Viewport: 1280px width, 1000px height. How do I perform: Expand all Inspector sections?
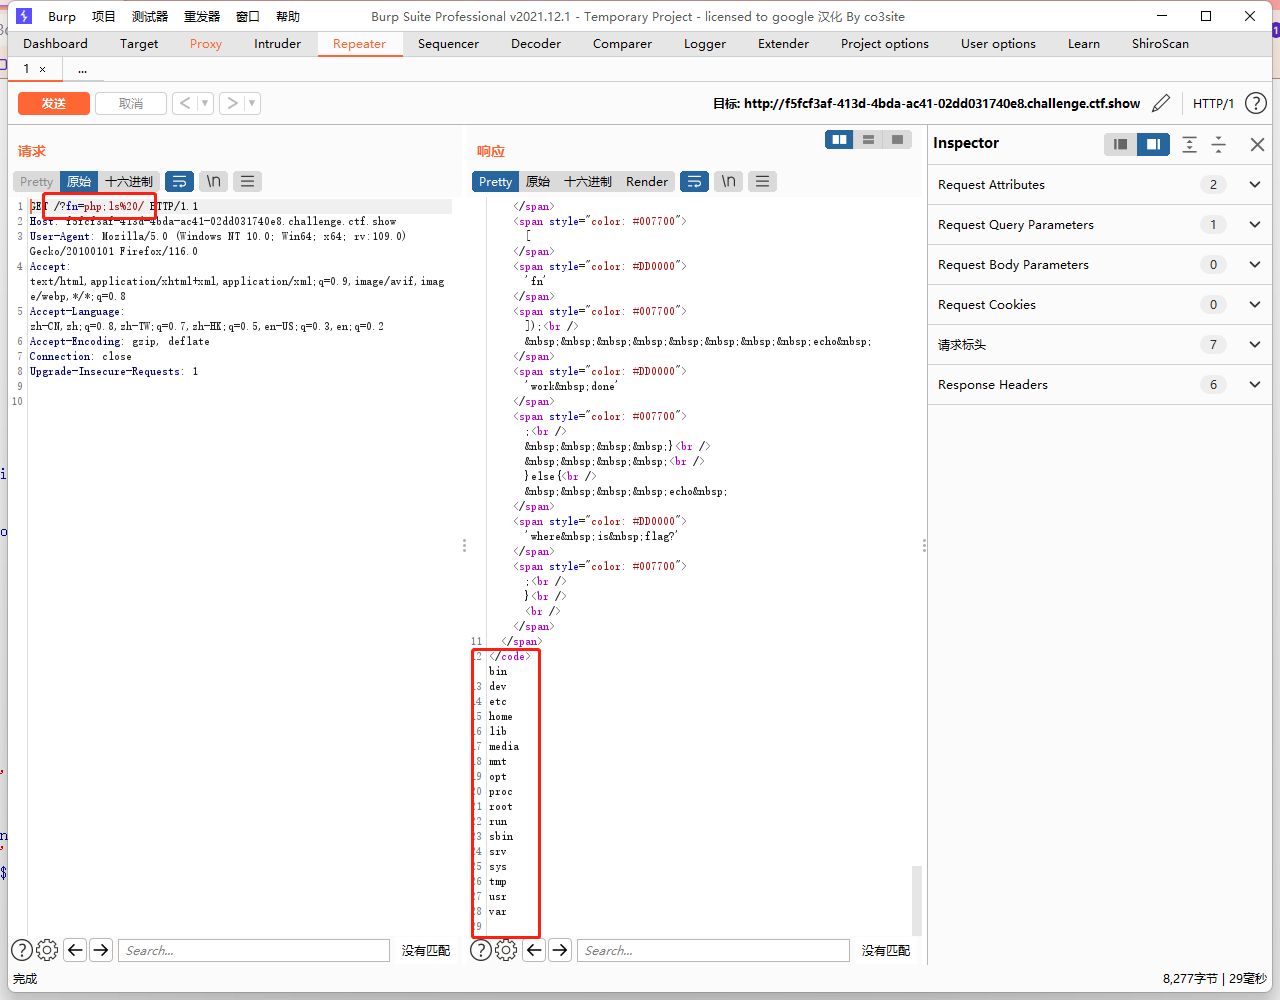(x=1189, y=144)
